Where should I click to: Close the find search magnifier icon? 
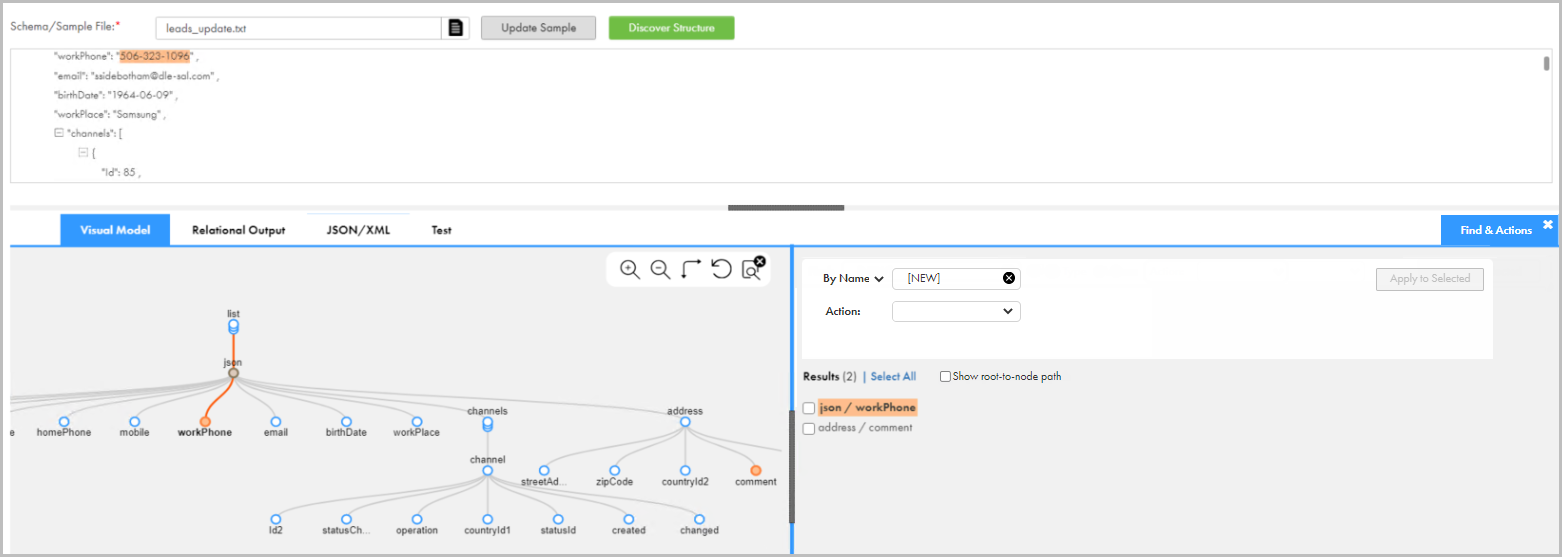pyautogui.click(x=752, y=268)
